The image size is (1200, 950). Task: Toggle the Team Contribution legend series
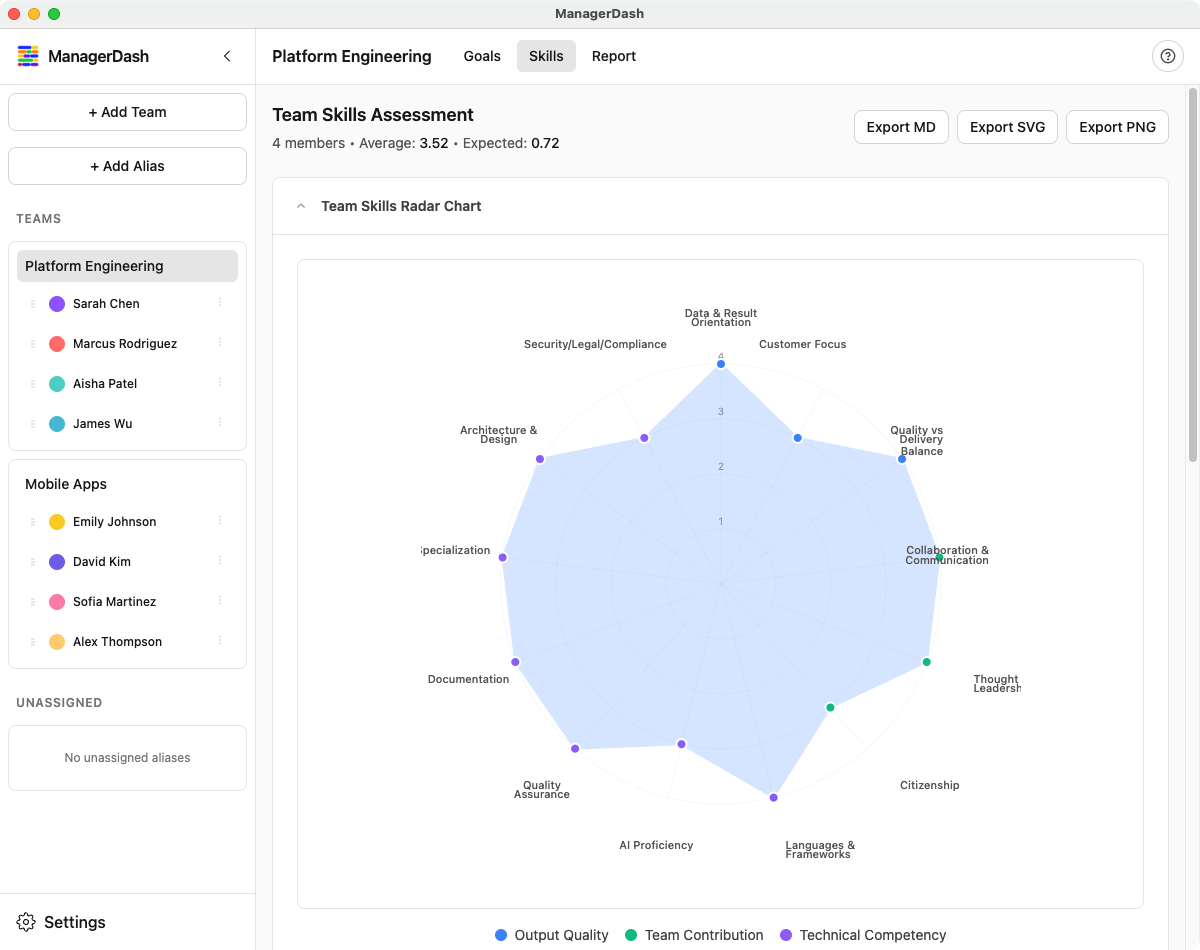(x=693, y=935)
